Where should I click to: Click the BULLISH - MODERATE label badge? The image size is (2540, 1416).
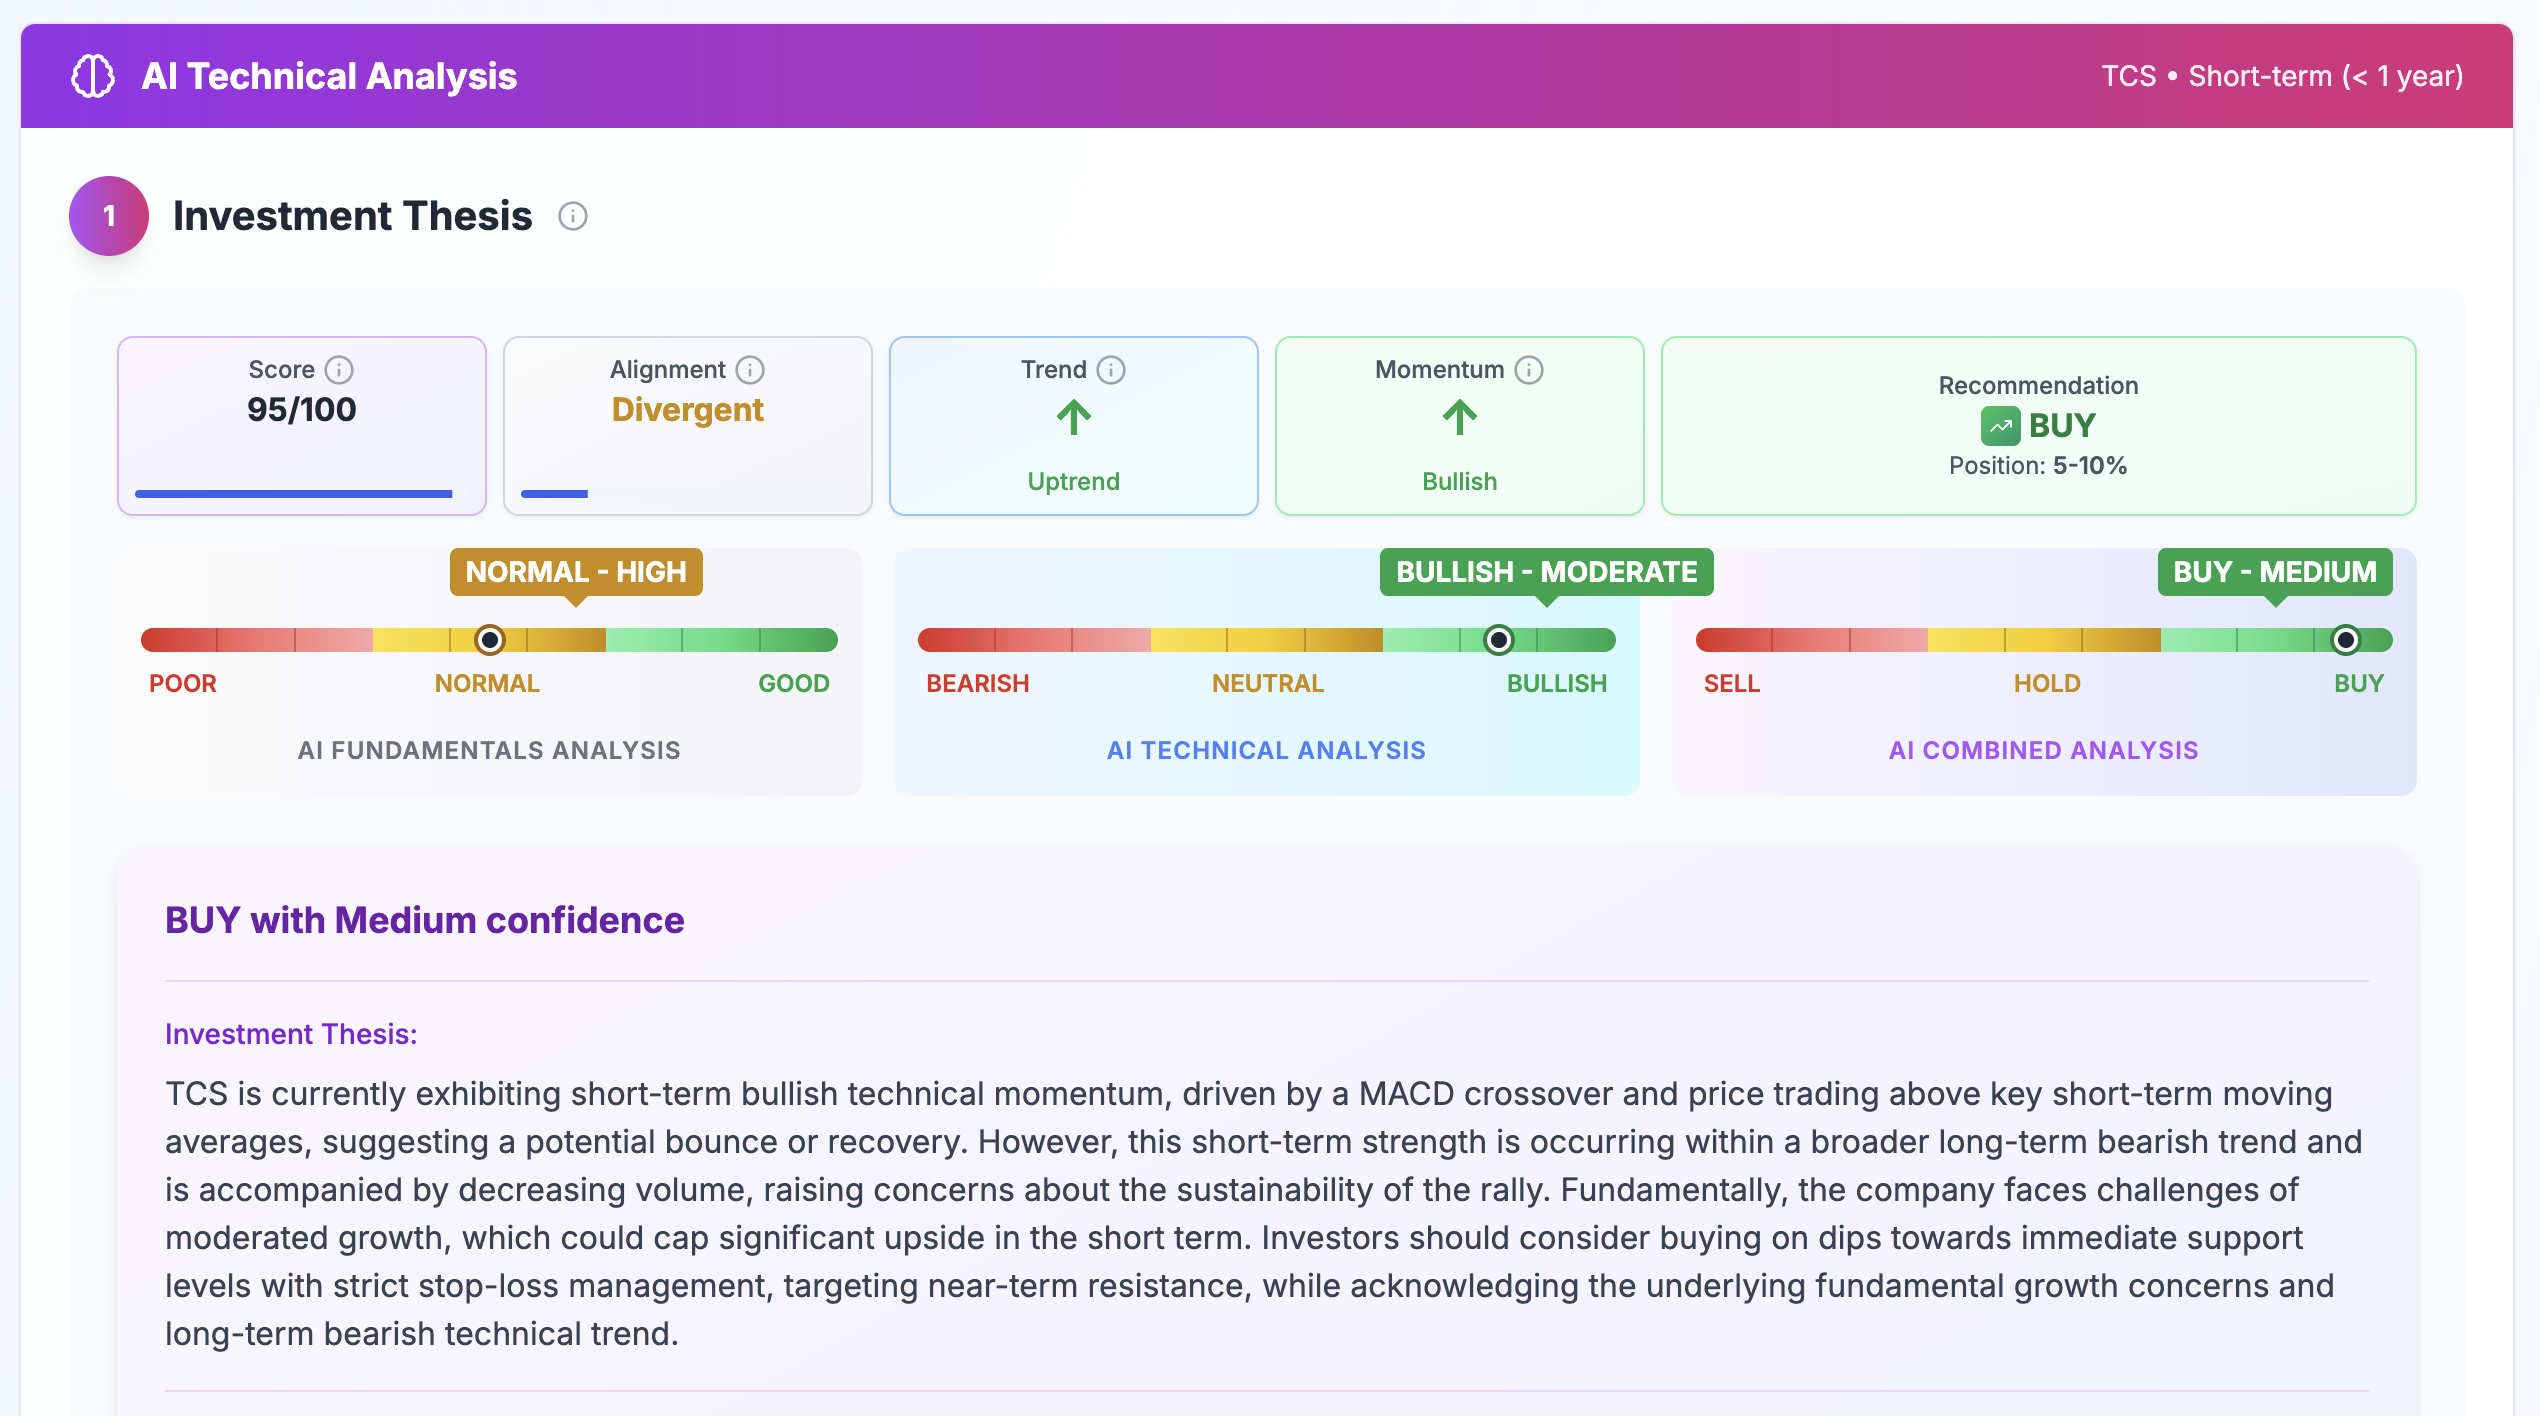1546,572
